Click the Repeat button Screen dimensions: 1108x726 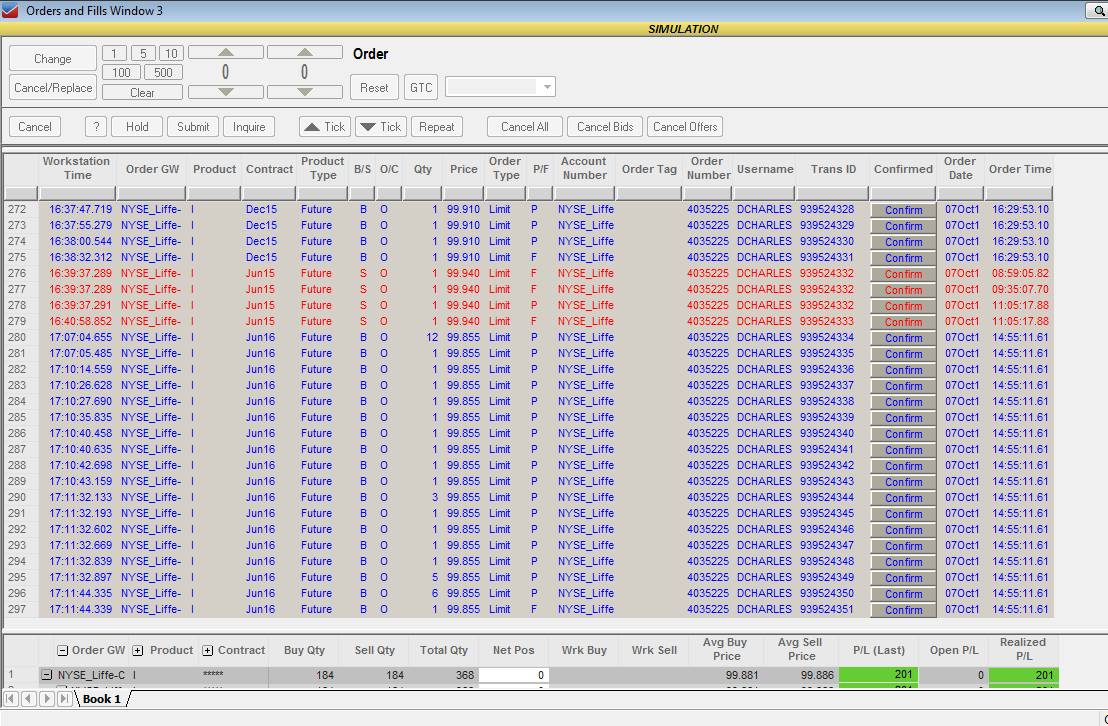437,127
